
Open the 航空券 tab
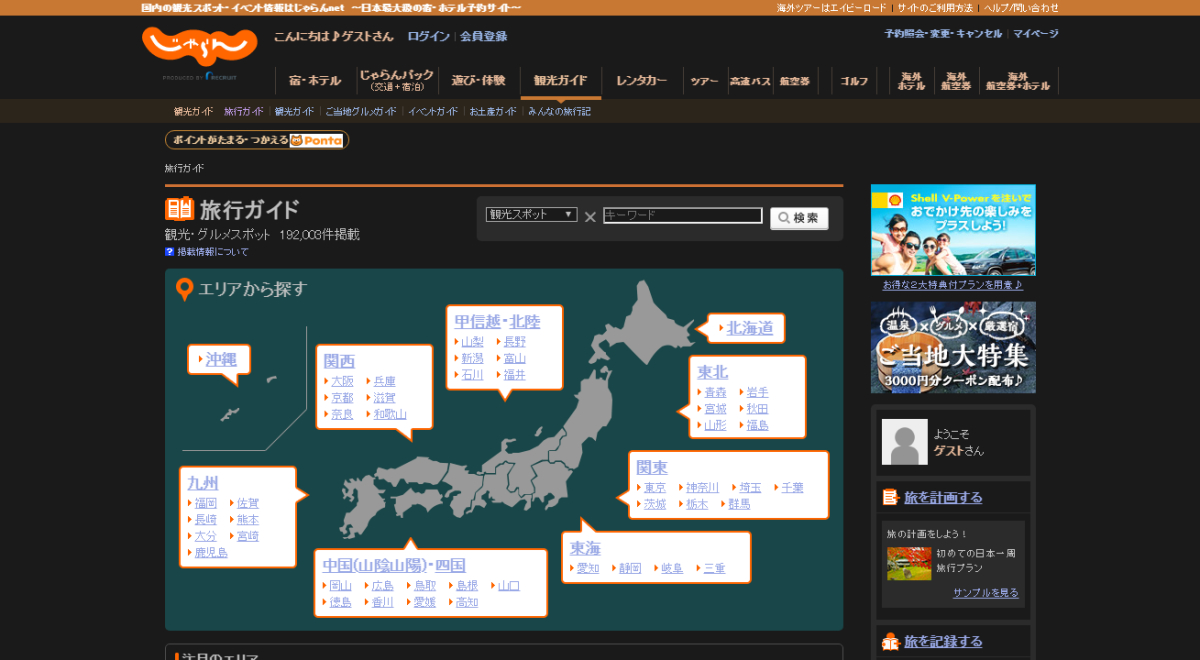pos(795,81)
